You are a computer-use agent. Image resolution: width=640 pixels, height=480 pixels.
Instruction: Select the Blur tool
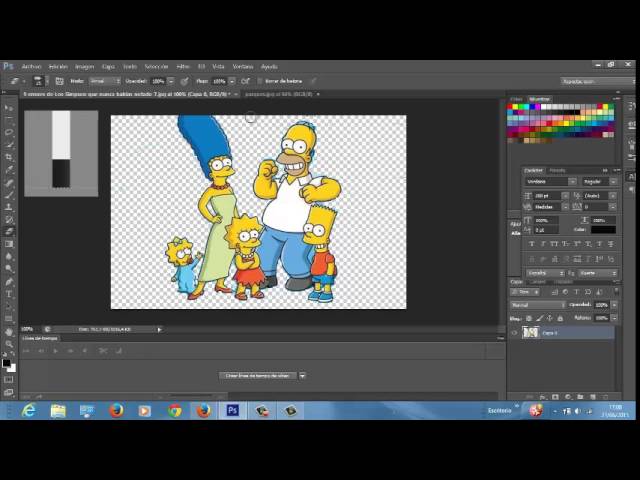click(x=9, y=256)
